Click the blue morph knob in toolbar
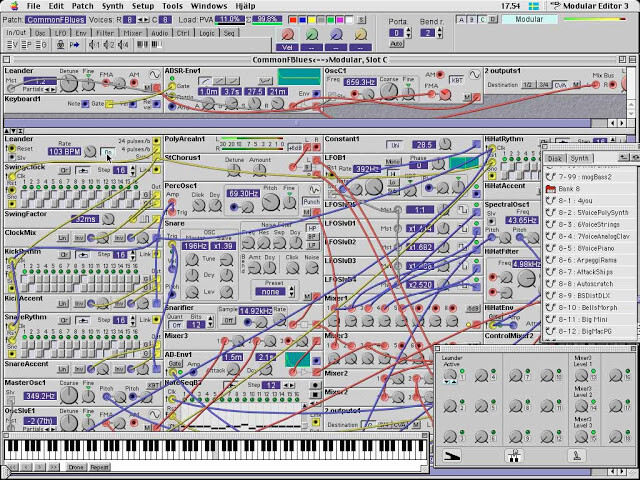 point(336,35)
